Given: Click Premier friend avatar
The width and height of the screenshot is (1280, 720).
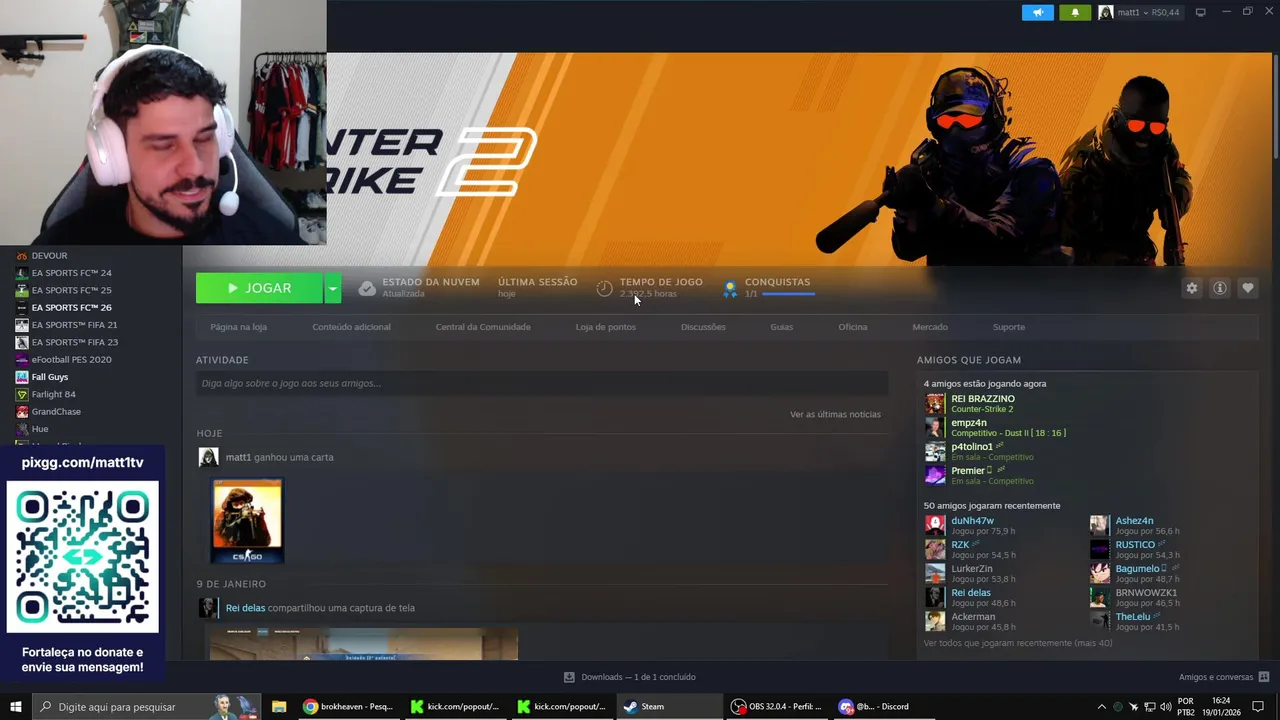Looking at the screenshot, I should point(935,475).
